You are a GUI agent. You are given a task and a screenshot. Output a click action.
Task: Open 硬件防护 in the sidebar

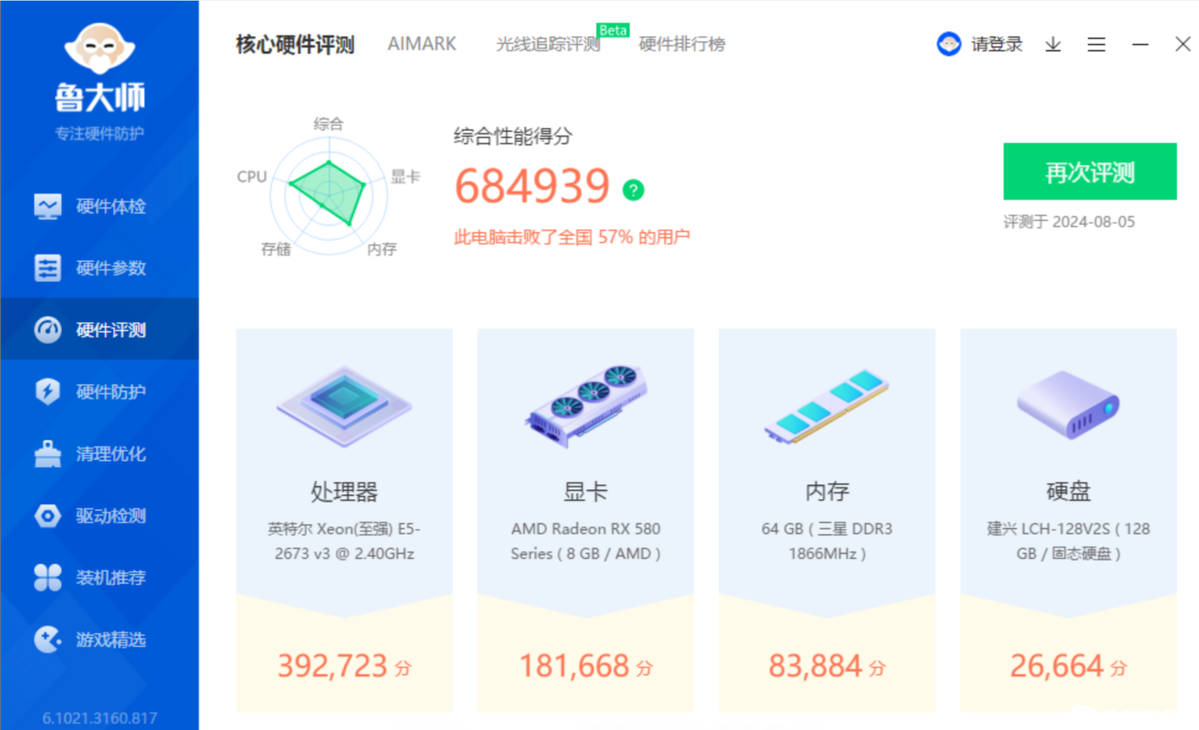click(99, 391)
